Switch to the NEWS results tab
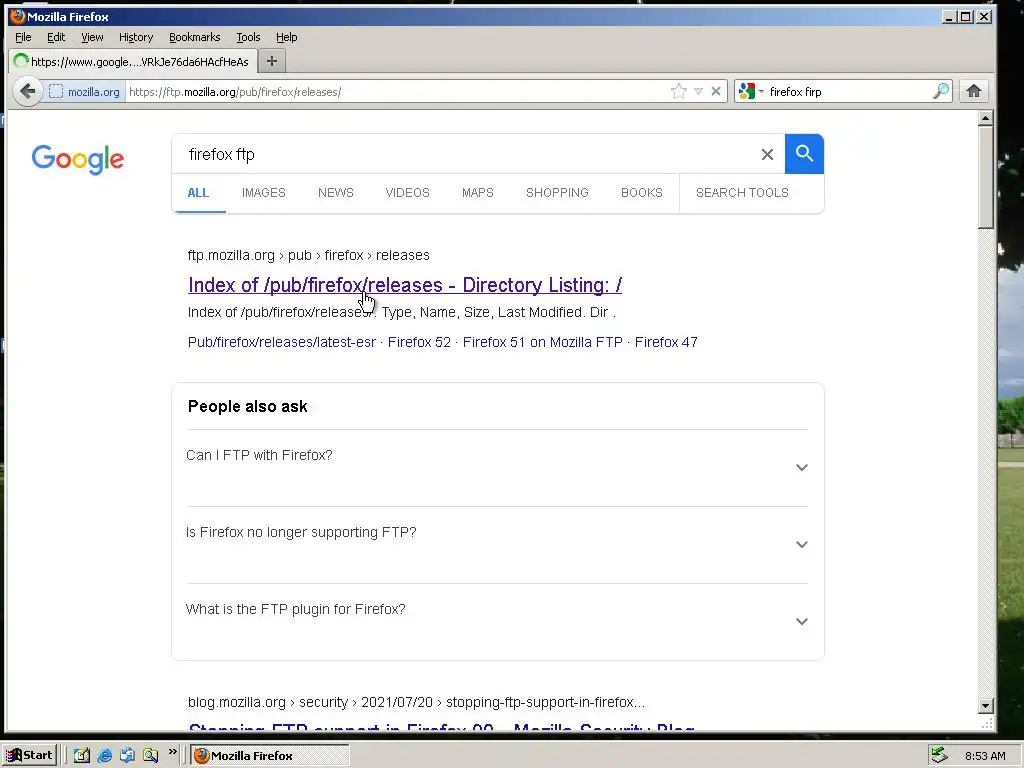 click(x=336, y=193)
